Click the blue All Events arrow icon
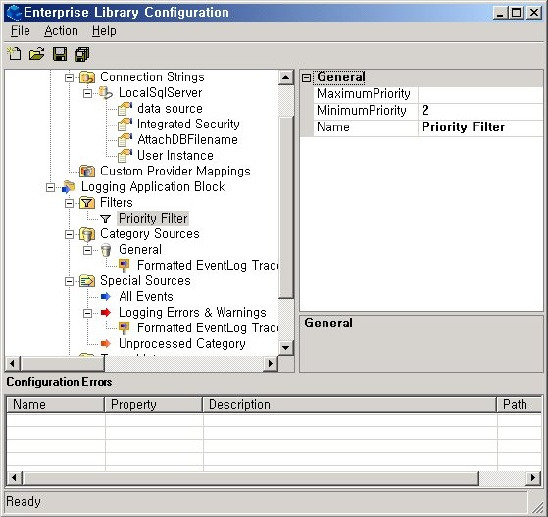The height and width of the screenshot is (517, 548). [x=106, y=297]
